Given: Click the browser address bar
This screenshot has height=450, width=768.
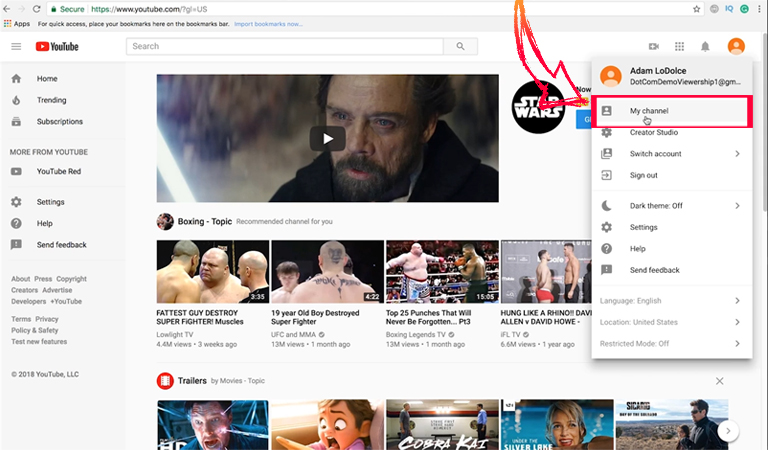Looking at the screenshot, I should 375,9.
